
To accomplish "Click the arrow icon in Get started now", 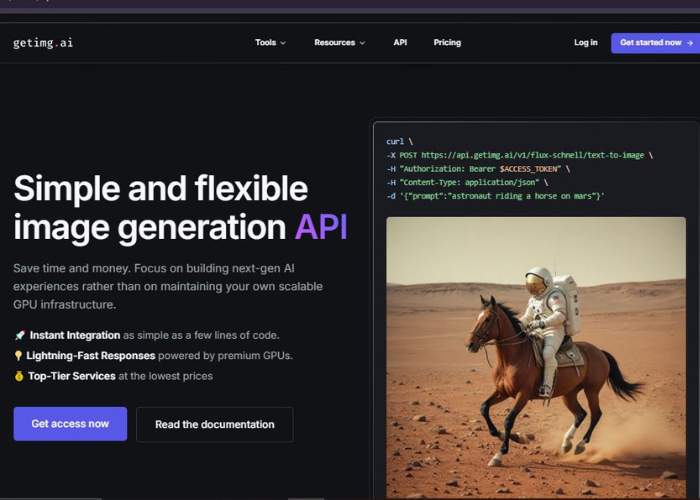I will pyautogui.click(x=690, y=43).
